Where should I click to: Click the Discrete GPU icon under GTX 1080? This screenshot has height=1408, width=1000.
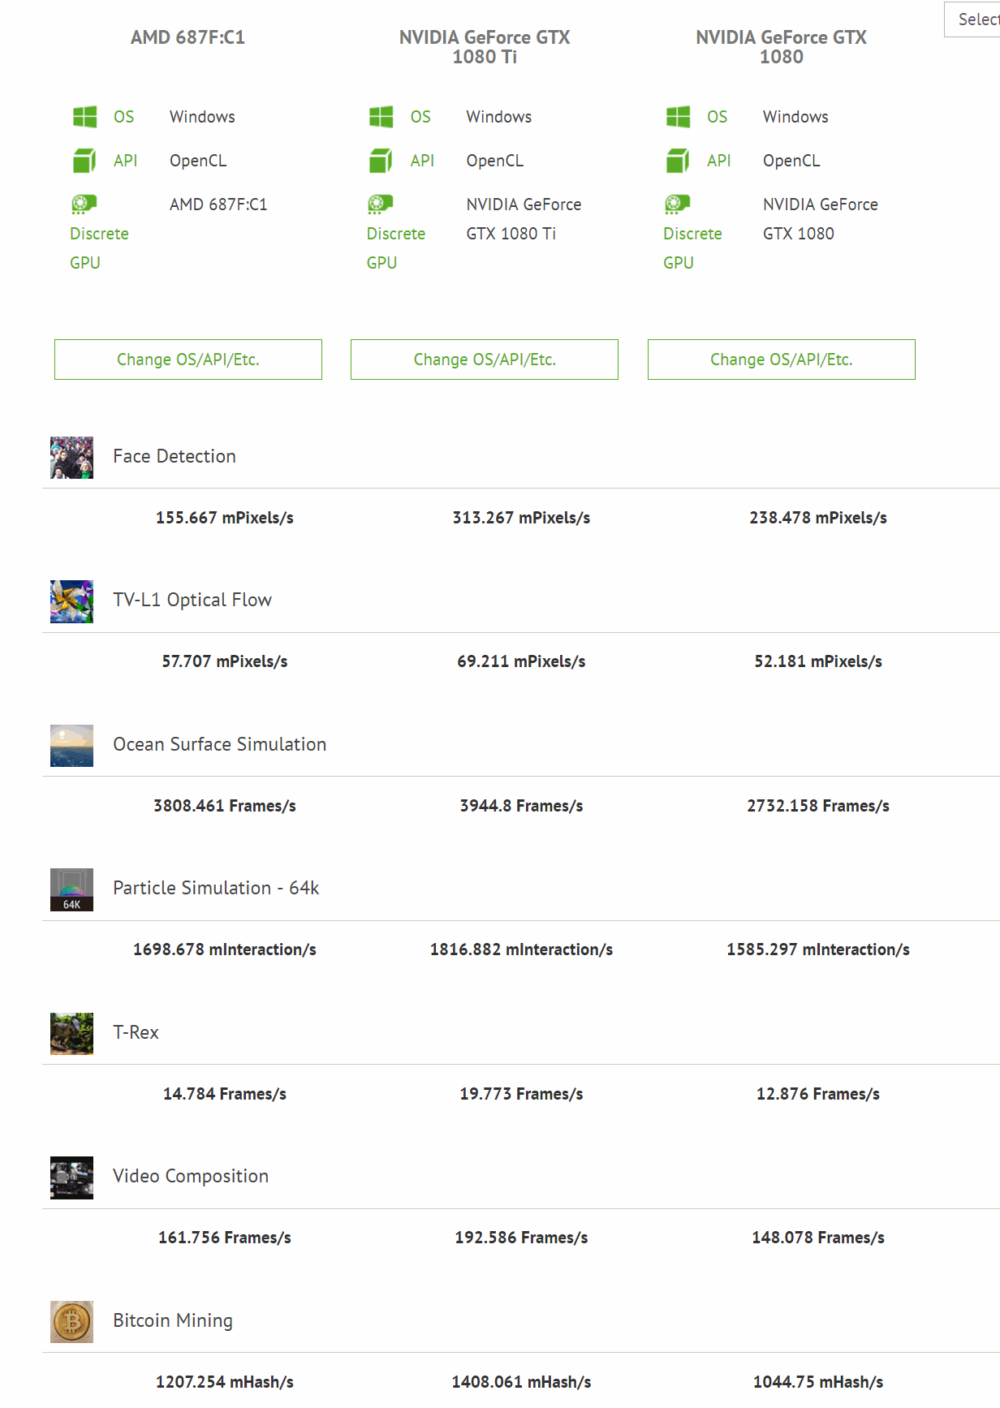point(677,204)
